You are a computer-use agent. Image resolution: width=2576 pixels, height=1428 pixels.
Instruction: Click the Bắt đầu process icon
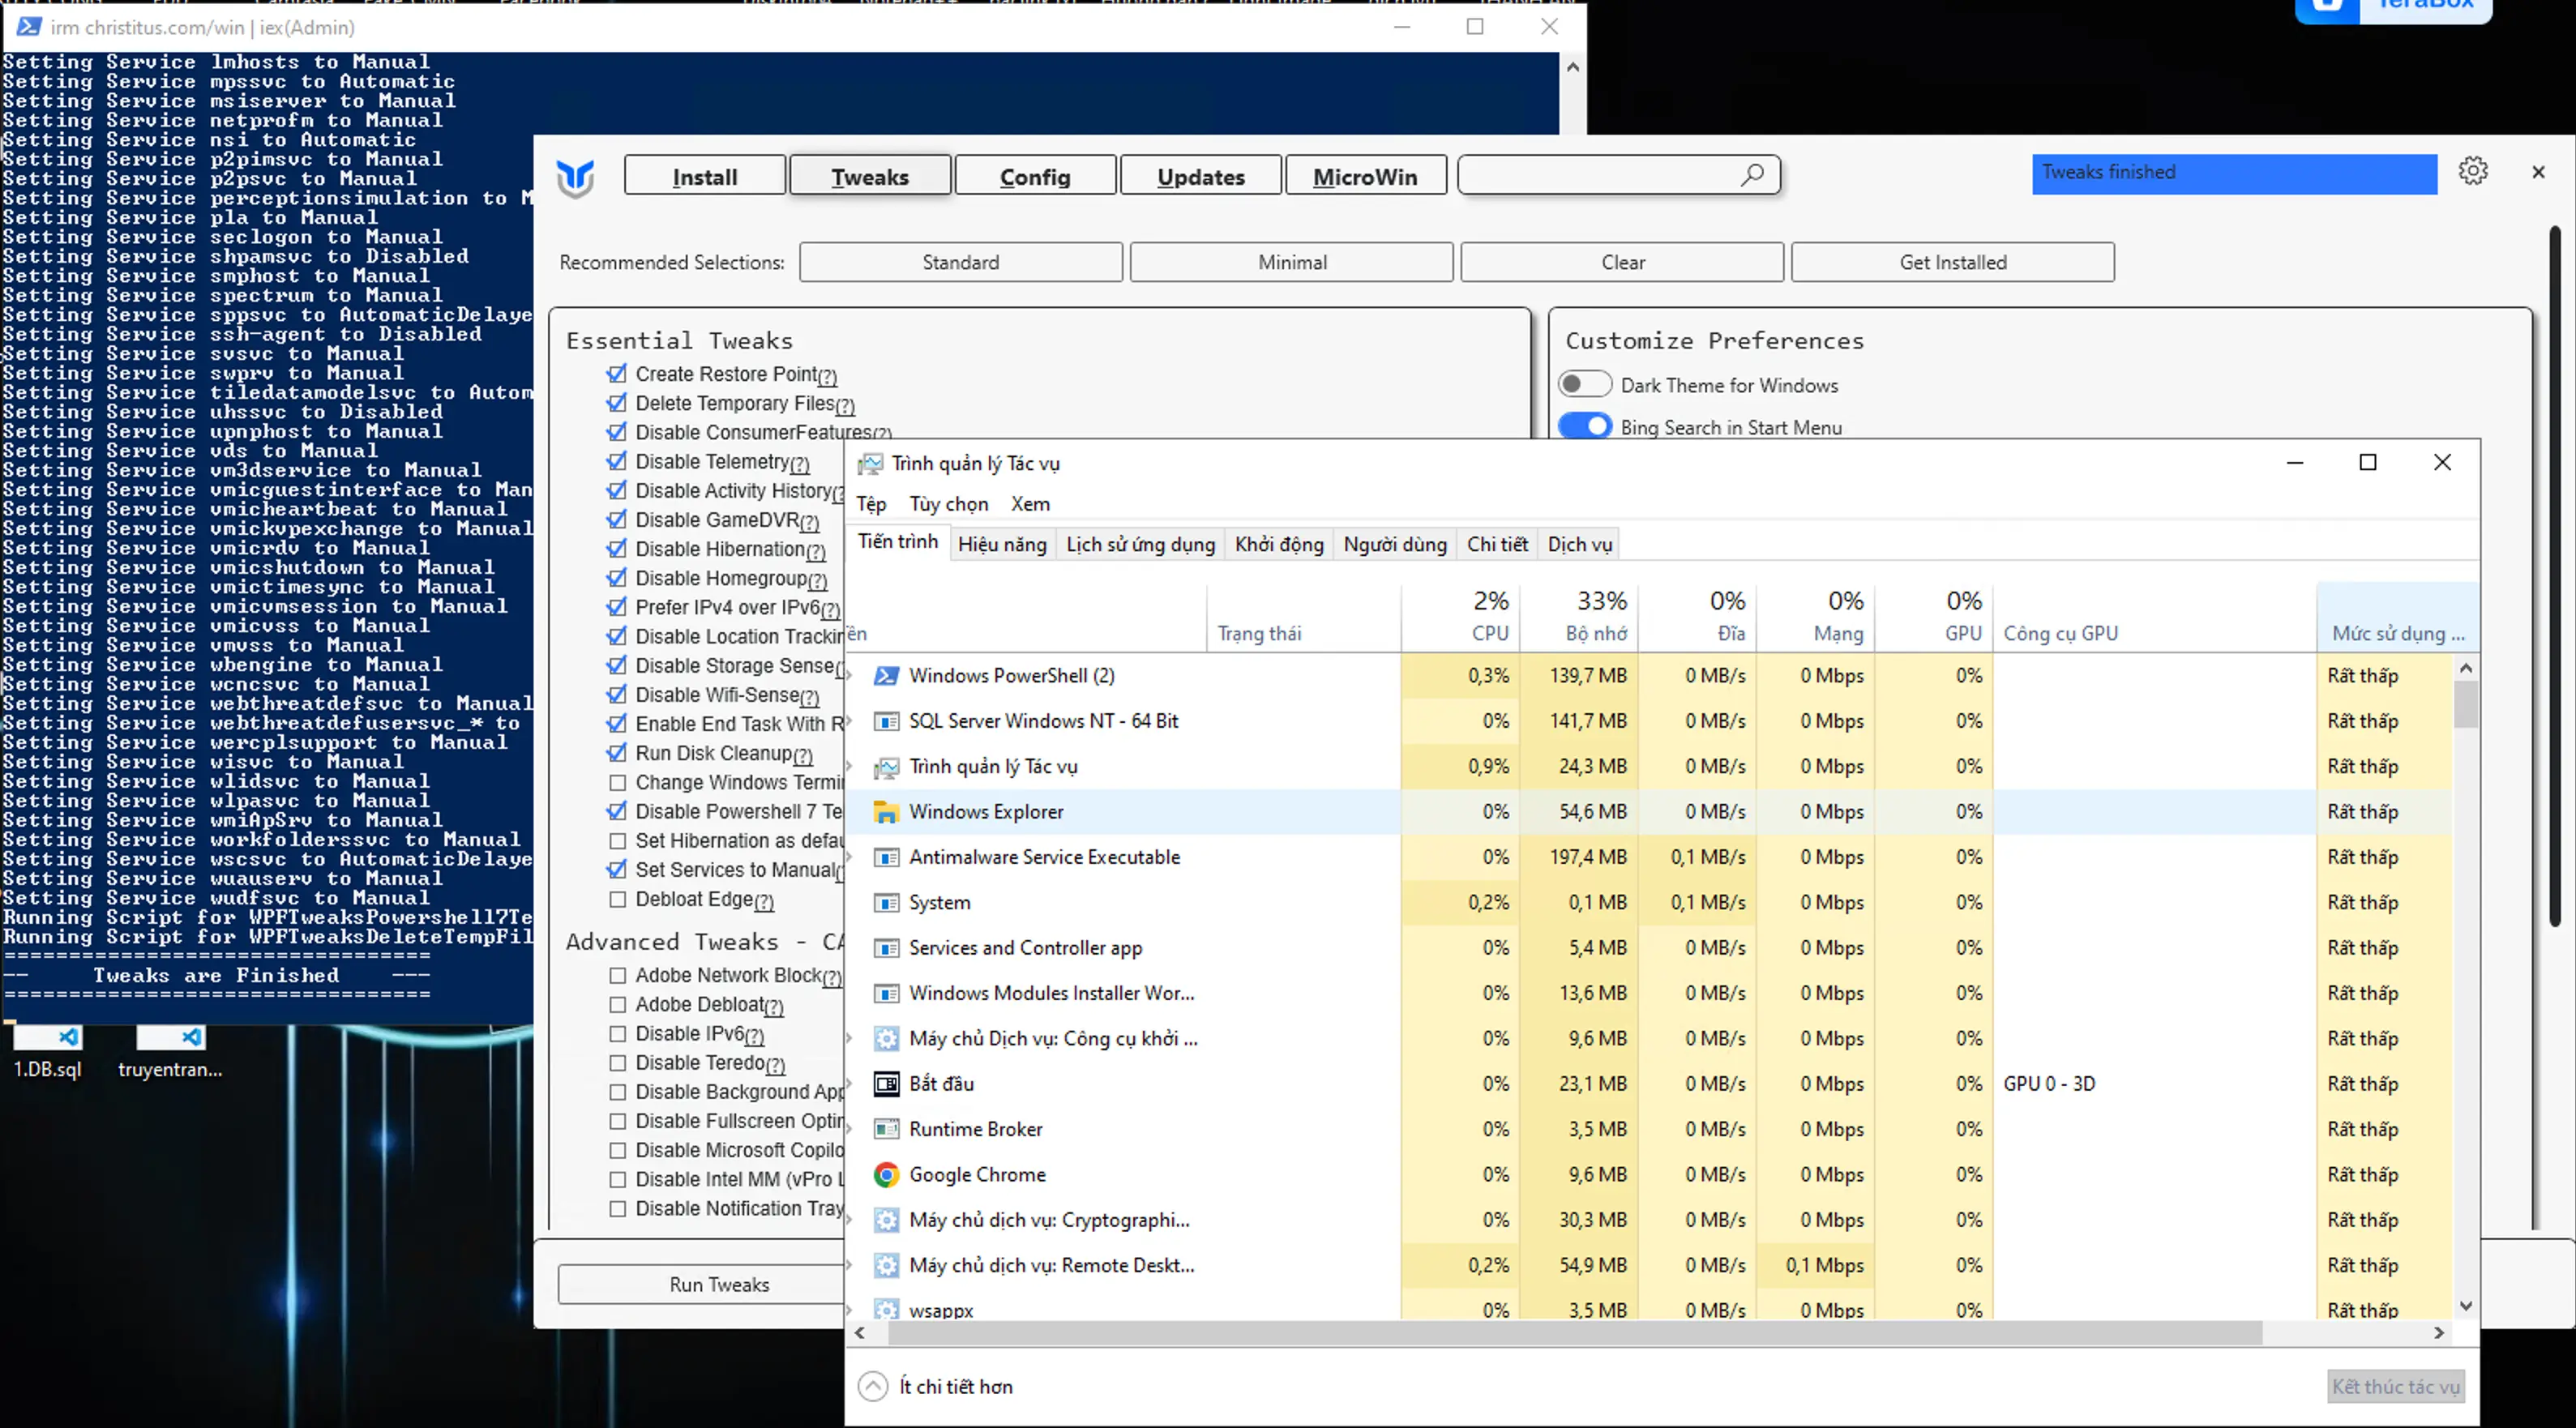(886, 1084)
